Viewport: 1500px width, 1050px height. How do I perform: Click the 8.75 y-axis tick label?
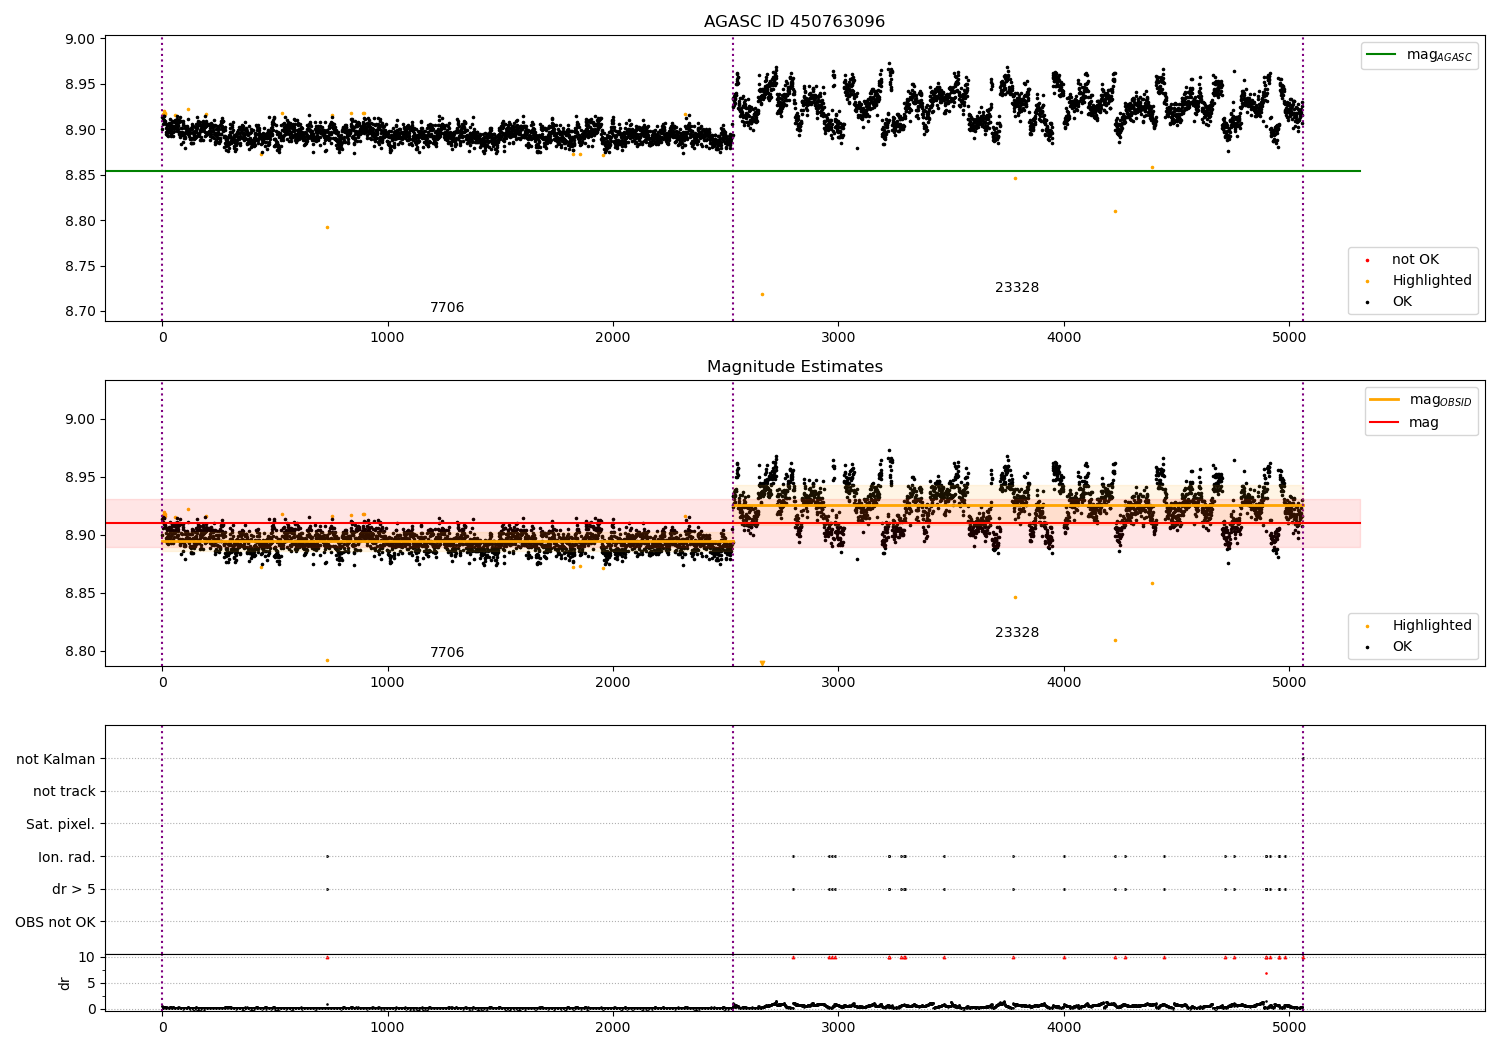79,267
